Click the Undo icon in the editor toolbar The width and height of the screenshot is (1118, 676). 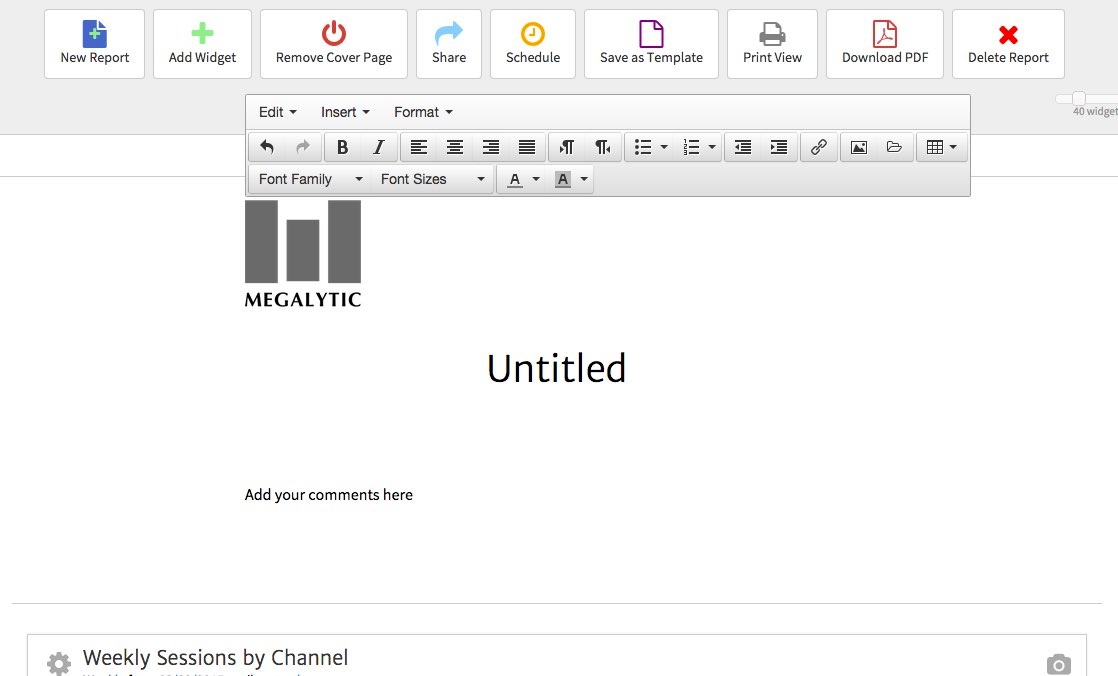click(267, 147)
